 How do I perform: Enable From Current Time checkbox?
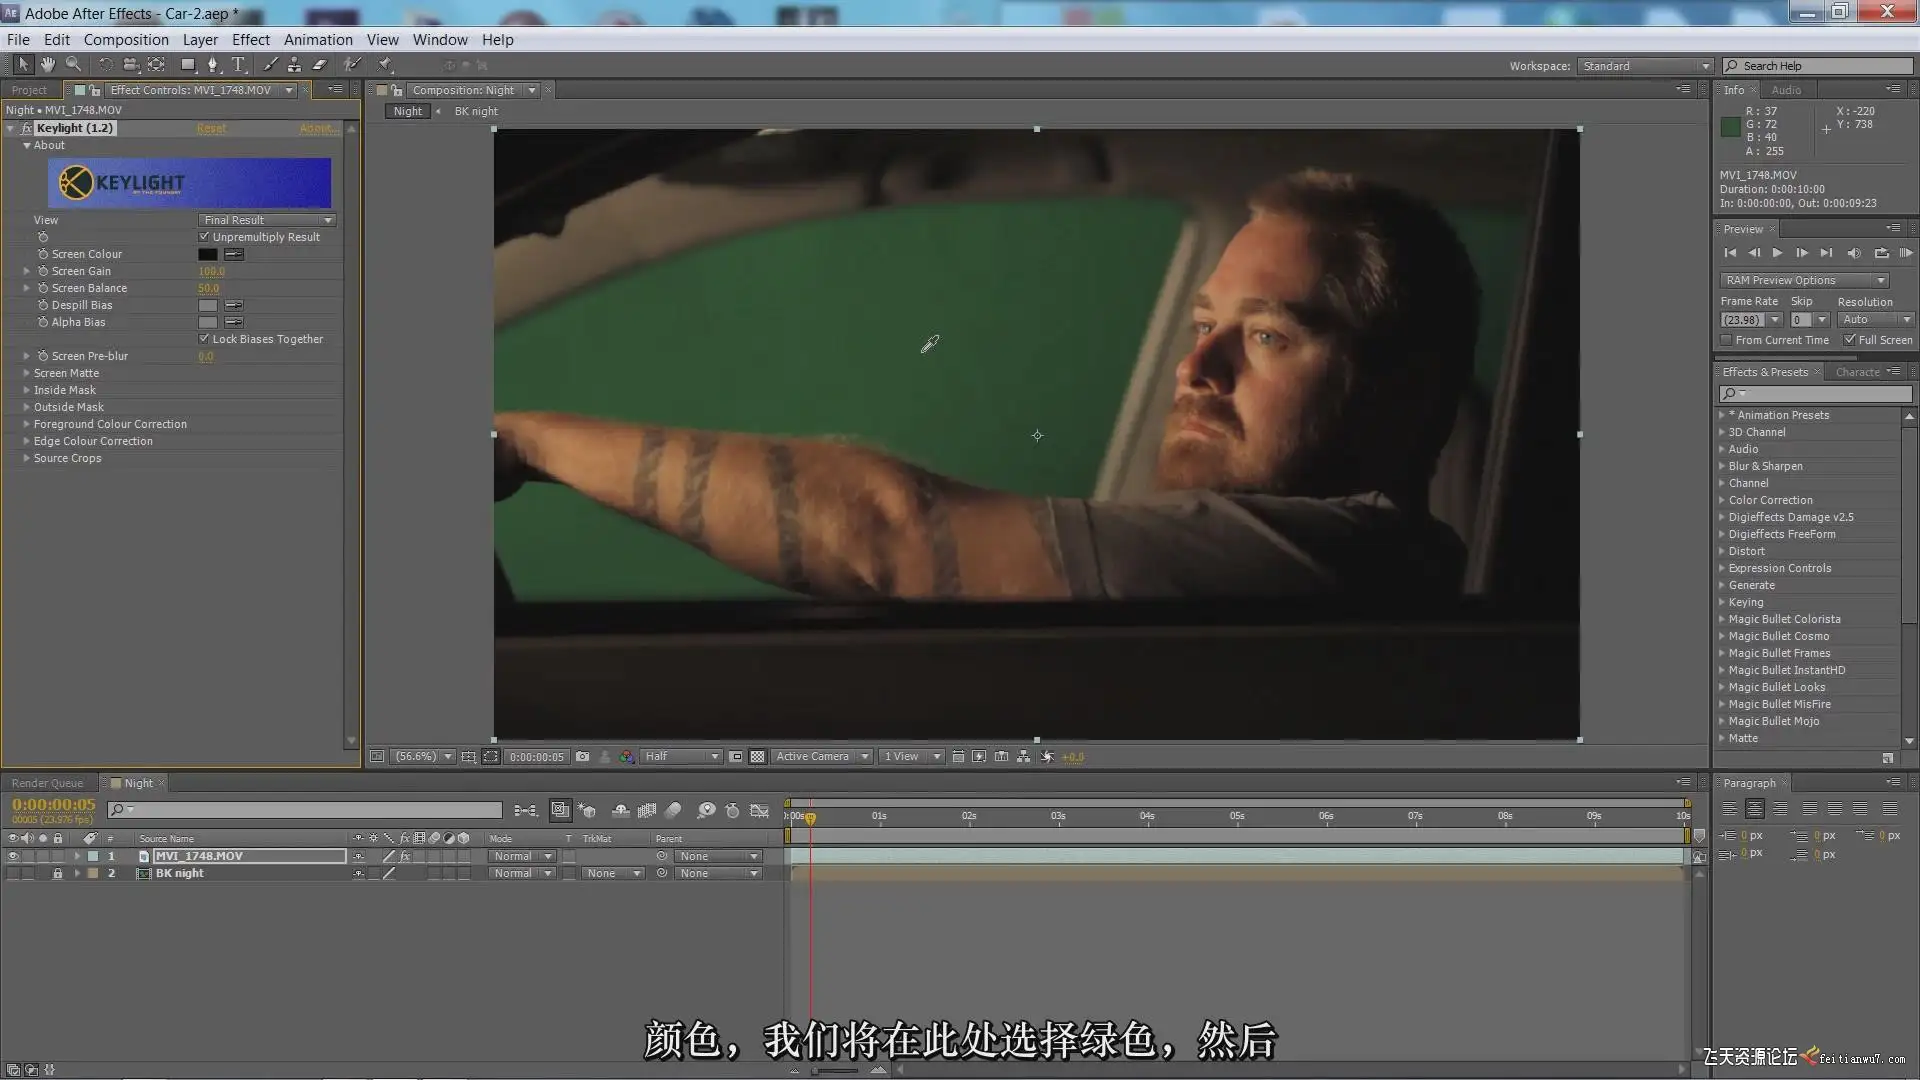[1726, 340]
